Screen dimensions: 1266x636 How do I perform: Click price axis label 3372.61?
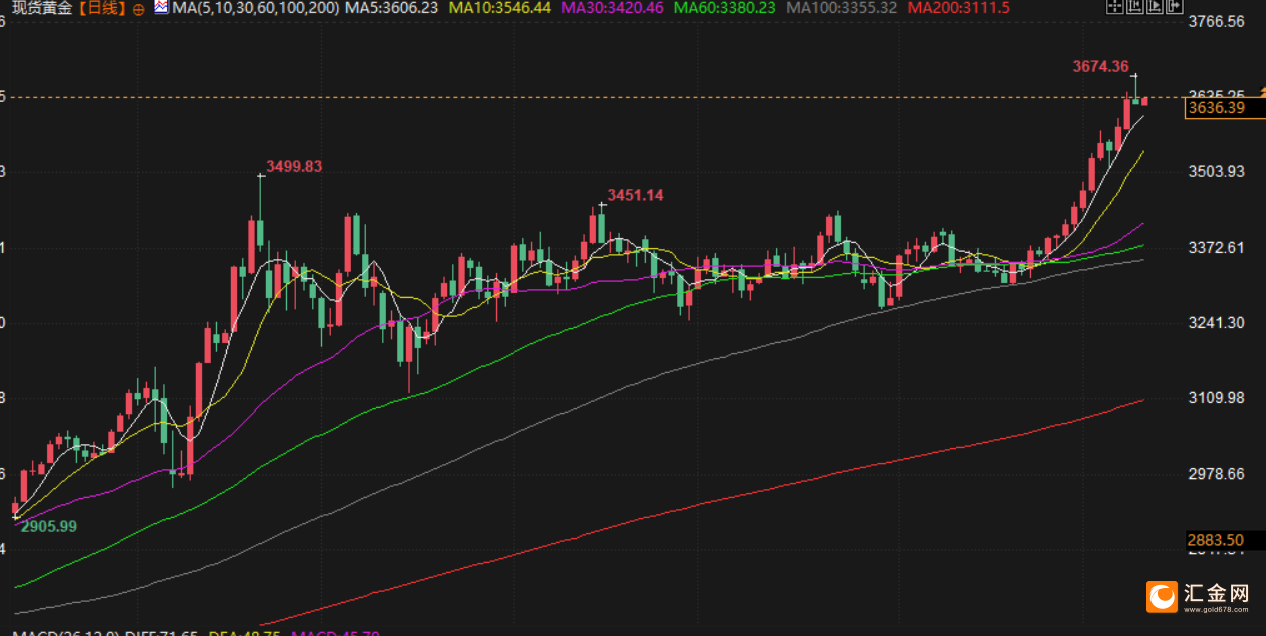(1215, 247)
